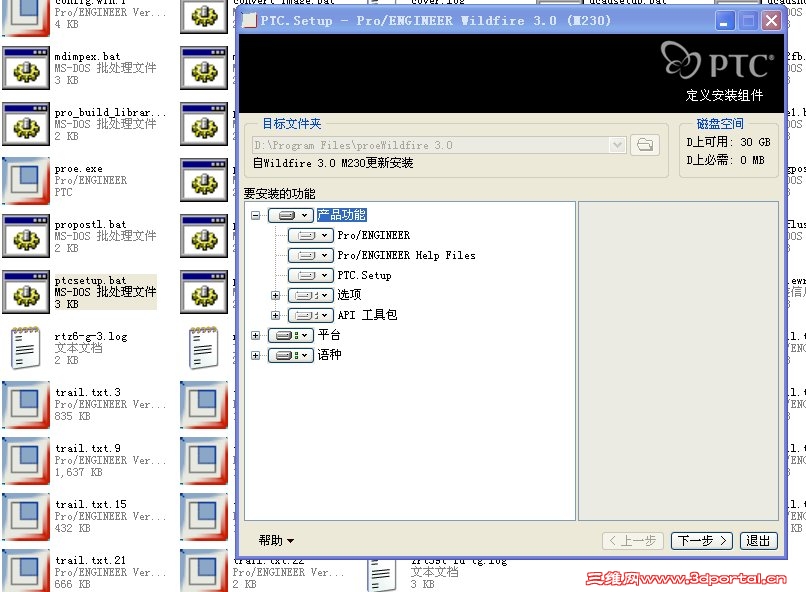The width and height of the screenshot is (806, 592).
Task: Expand the API 工具包 tree node
Action: coord(276,316)
